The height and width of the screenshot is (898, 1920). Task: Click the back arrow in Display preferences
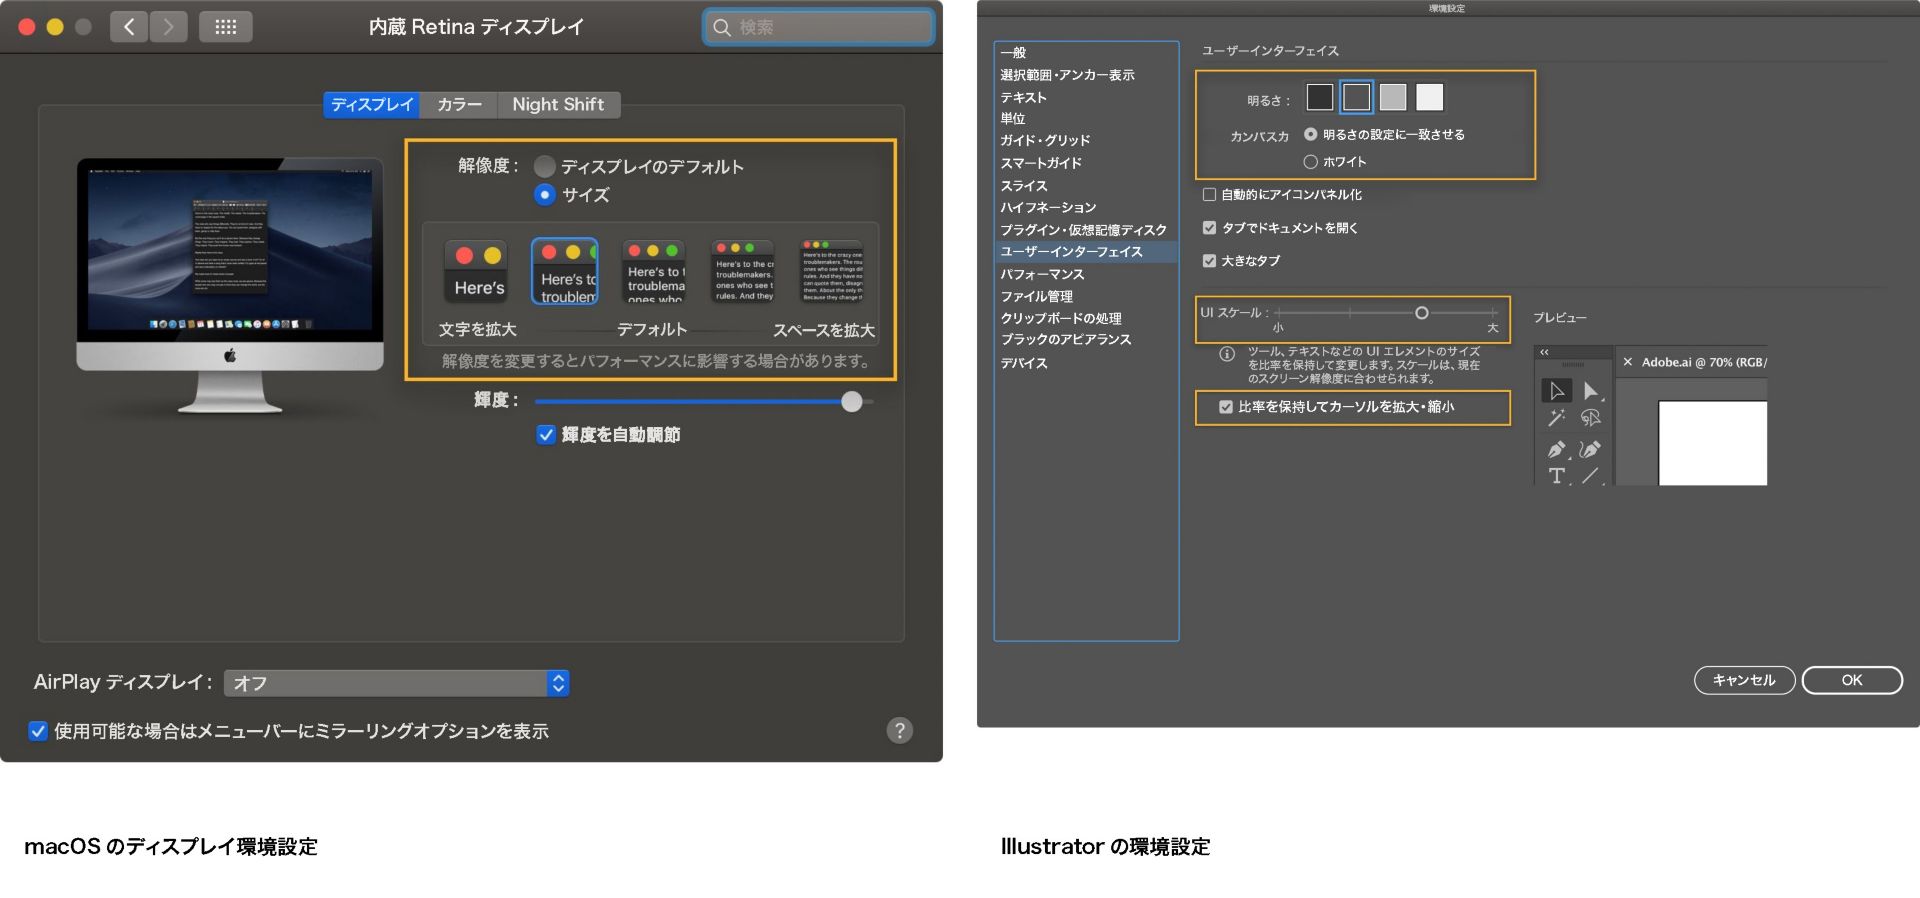129,27
